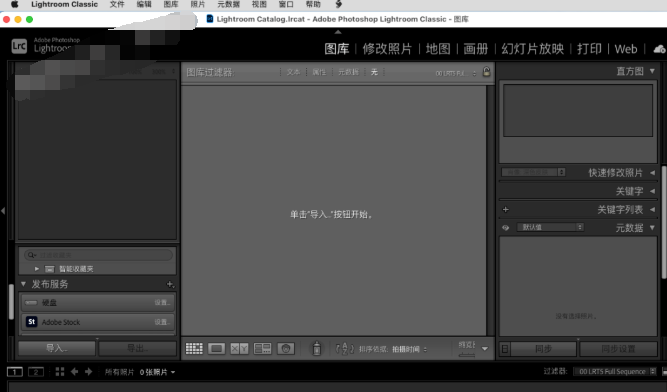Screen dimensions: 667x392
Task: Toggle the A-Z sort direction icon
Action: 345,349
